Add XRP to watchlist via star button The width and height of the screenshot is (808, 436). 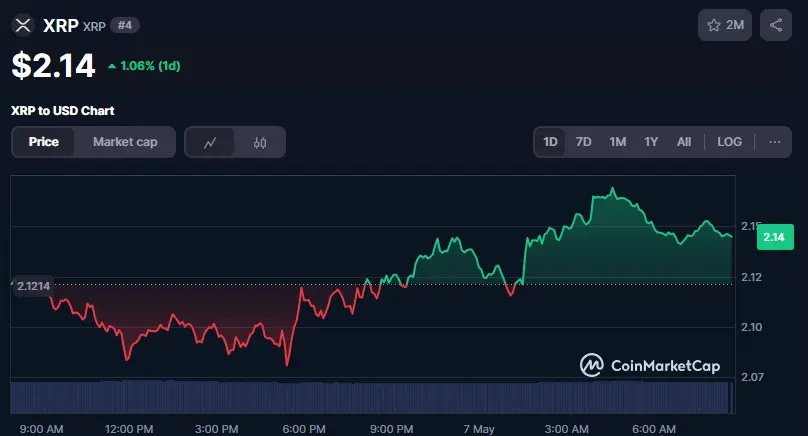coord(725,25)
